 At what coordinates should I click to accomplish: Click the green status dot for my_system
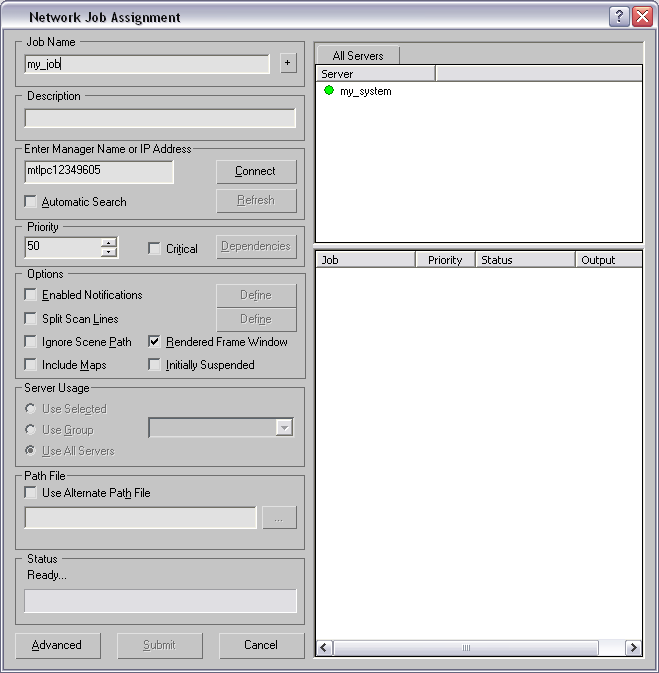(329, 91)
